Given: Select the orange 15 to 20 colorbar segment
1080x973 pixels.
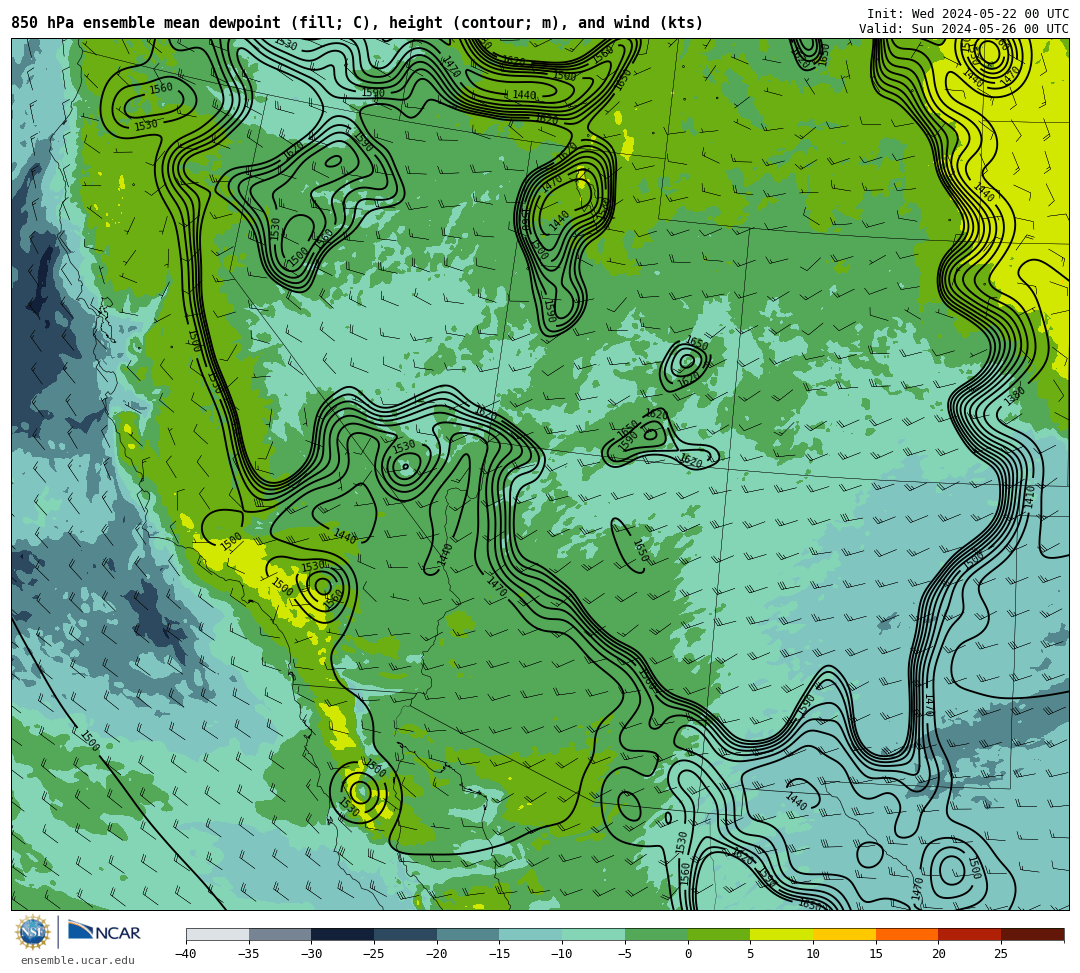Looking at the screenshot, I should click(907, 934).
